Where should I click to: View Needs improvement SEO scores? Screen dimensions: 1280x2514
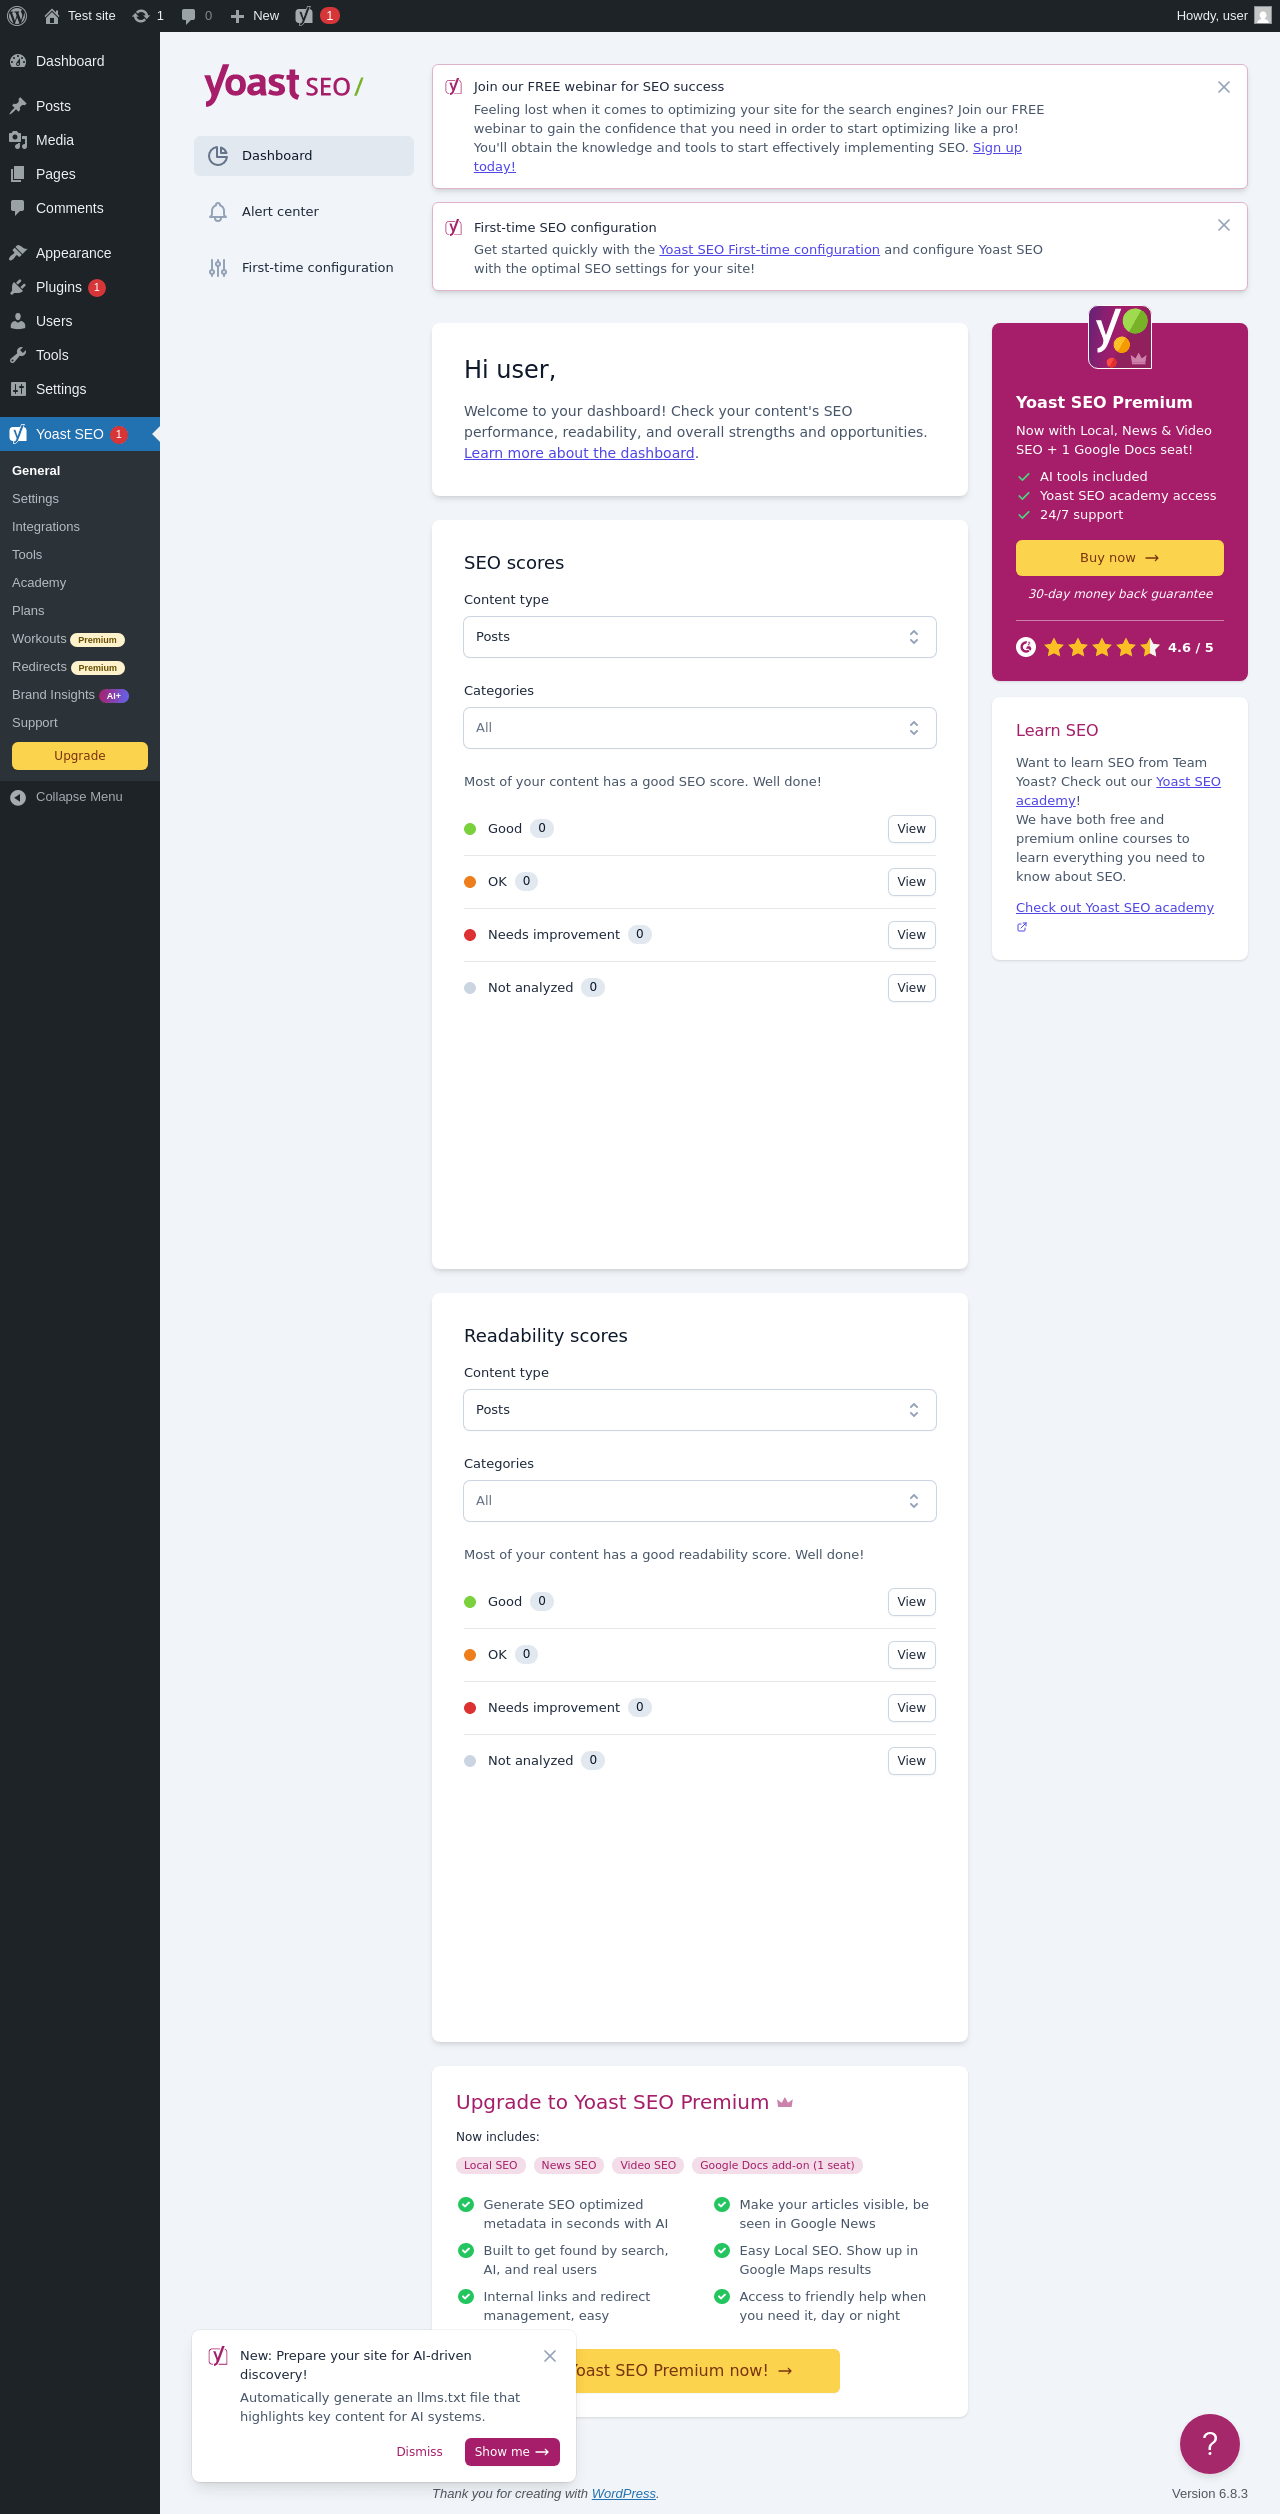(x=912, y=935)
